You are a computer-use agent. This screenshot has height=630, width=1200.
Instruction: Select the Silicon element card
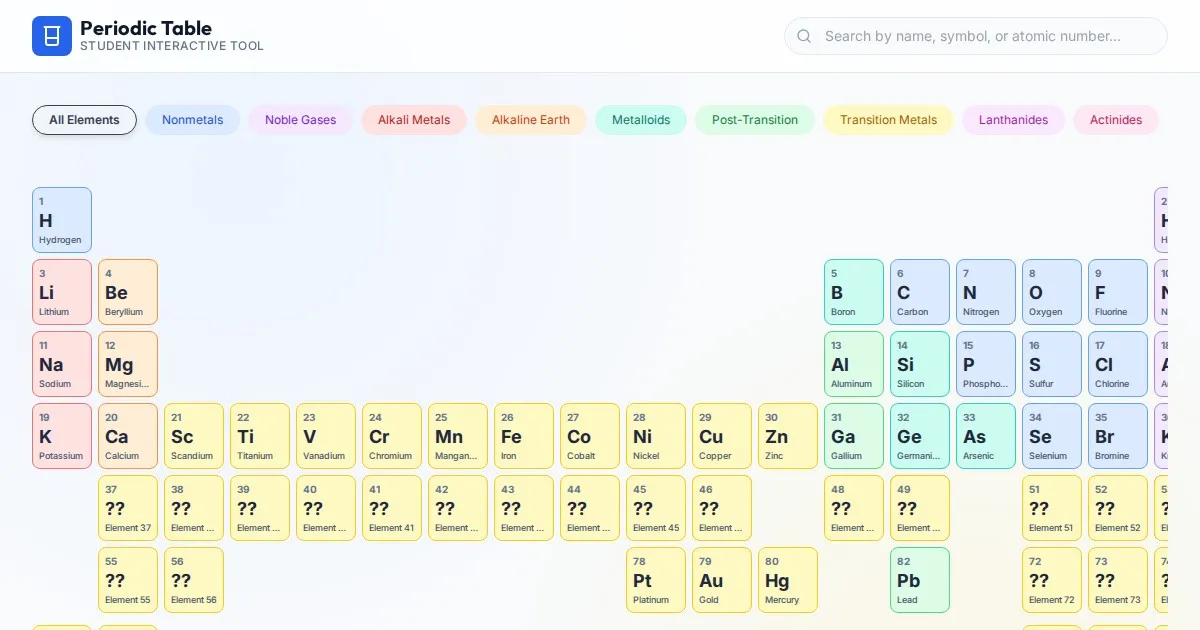pyautogui.click(x=920, y=364)
